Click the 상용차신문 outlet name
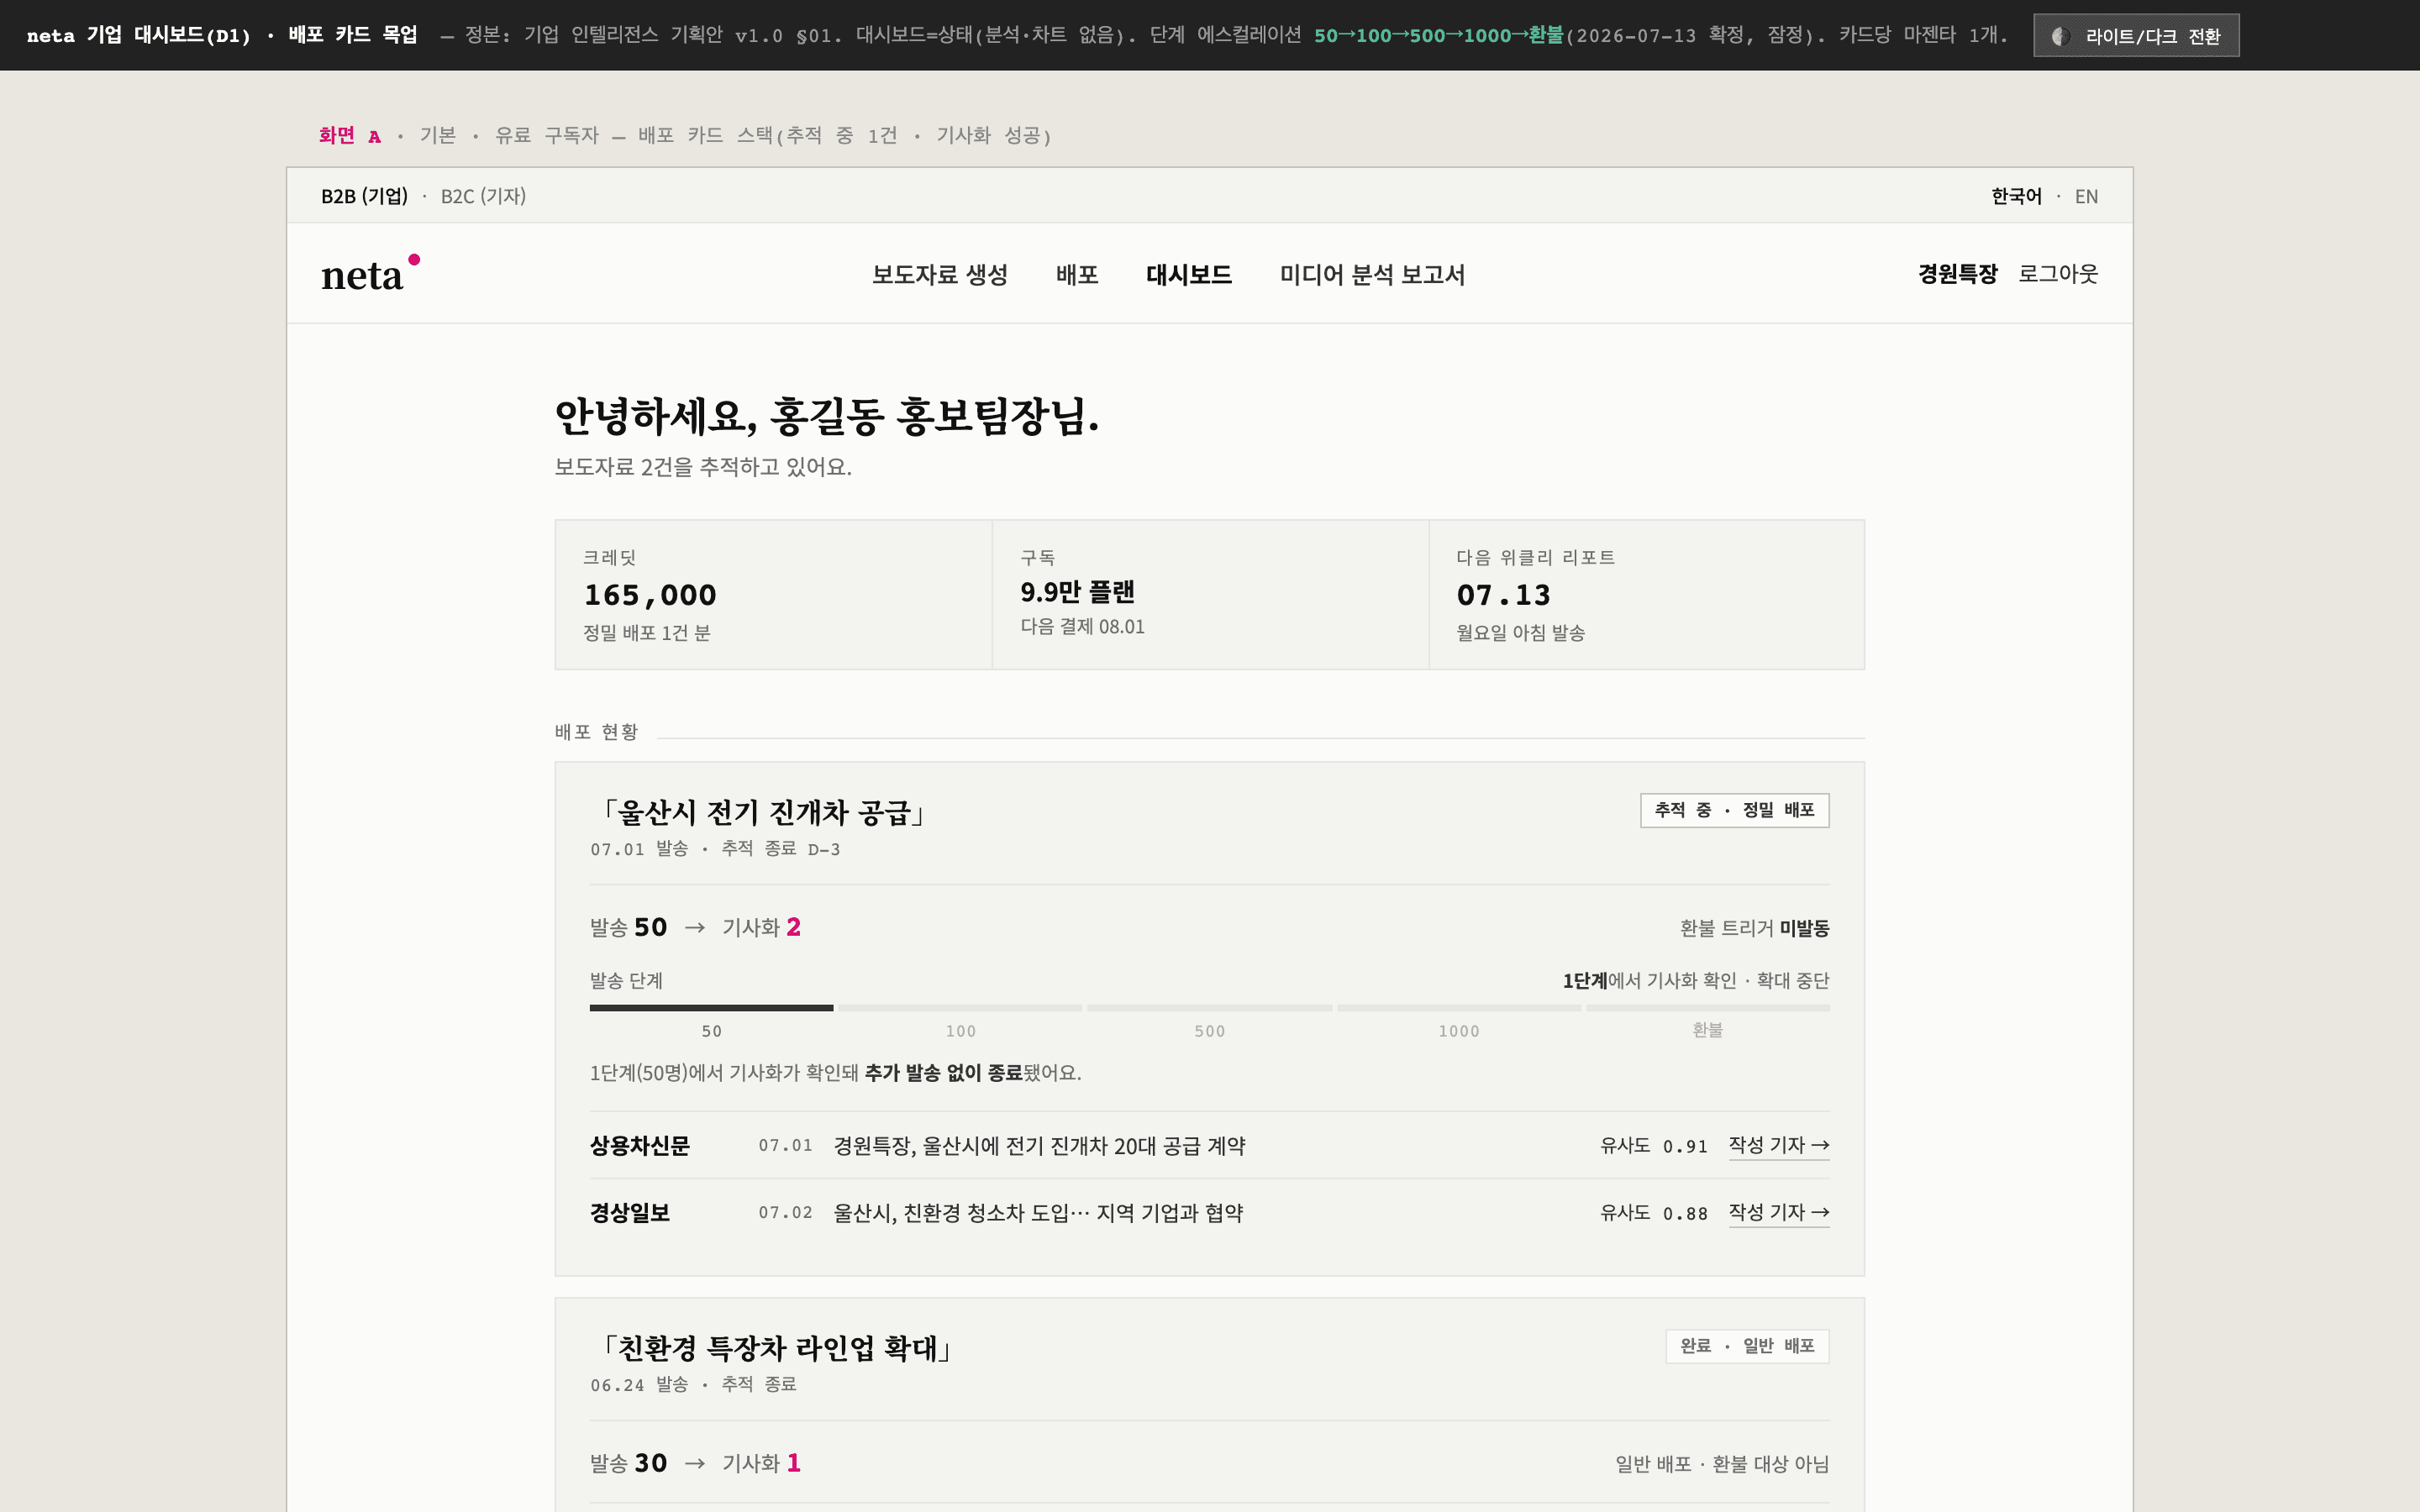The height and width of the screenshot is (1512, 2420). (x=640, y=1146)
